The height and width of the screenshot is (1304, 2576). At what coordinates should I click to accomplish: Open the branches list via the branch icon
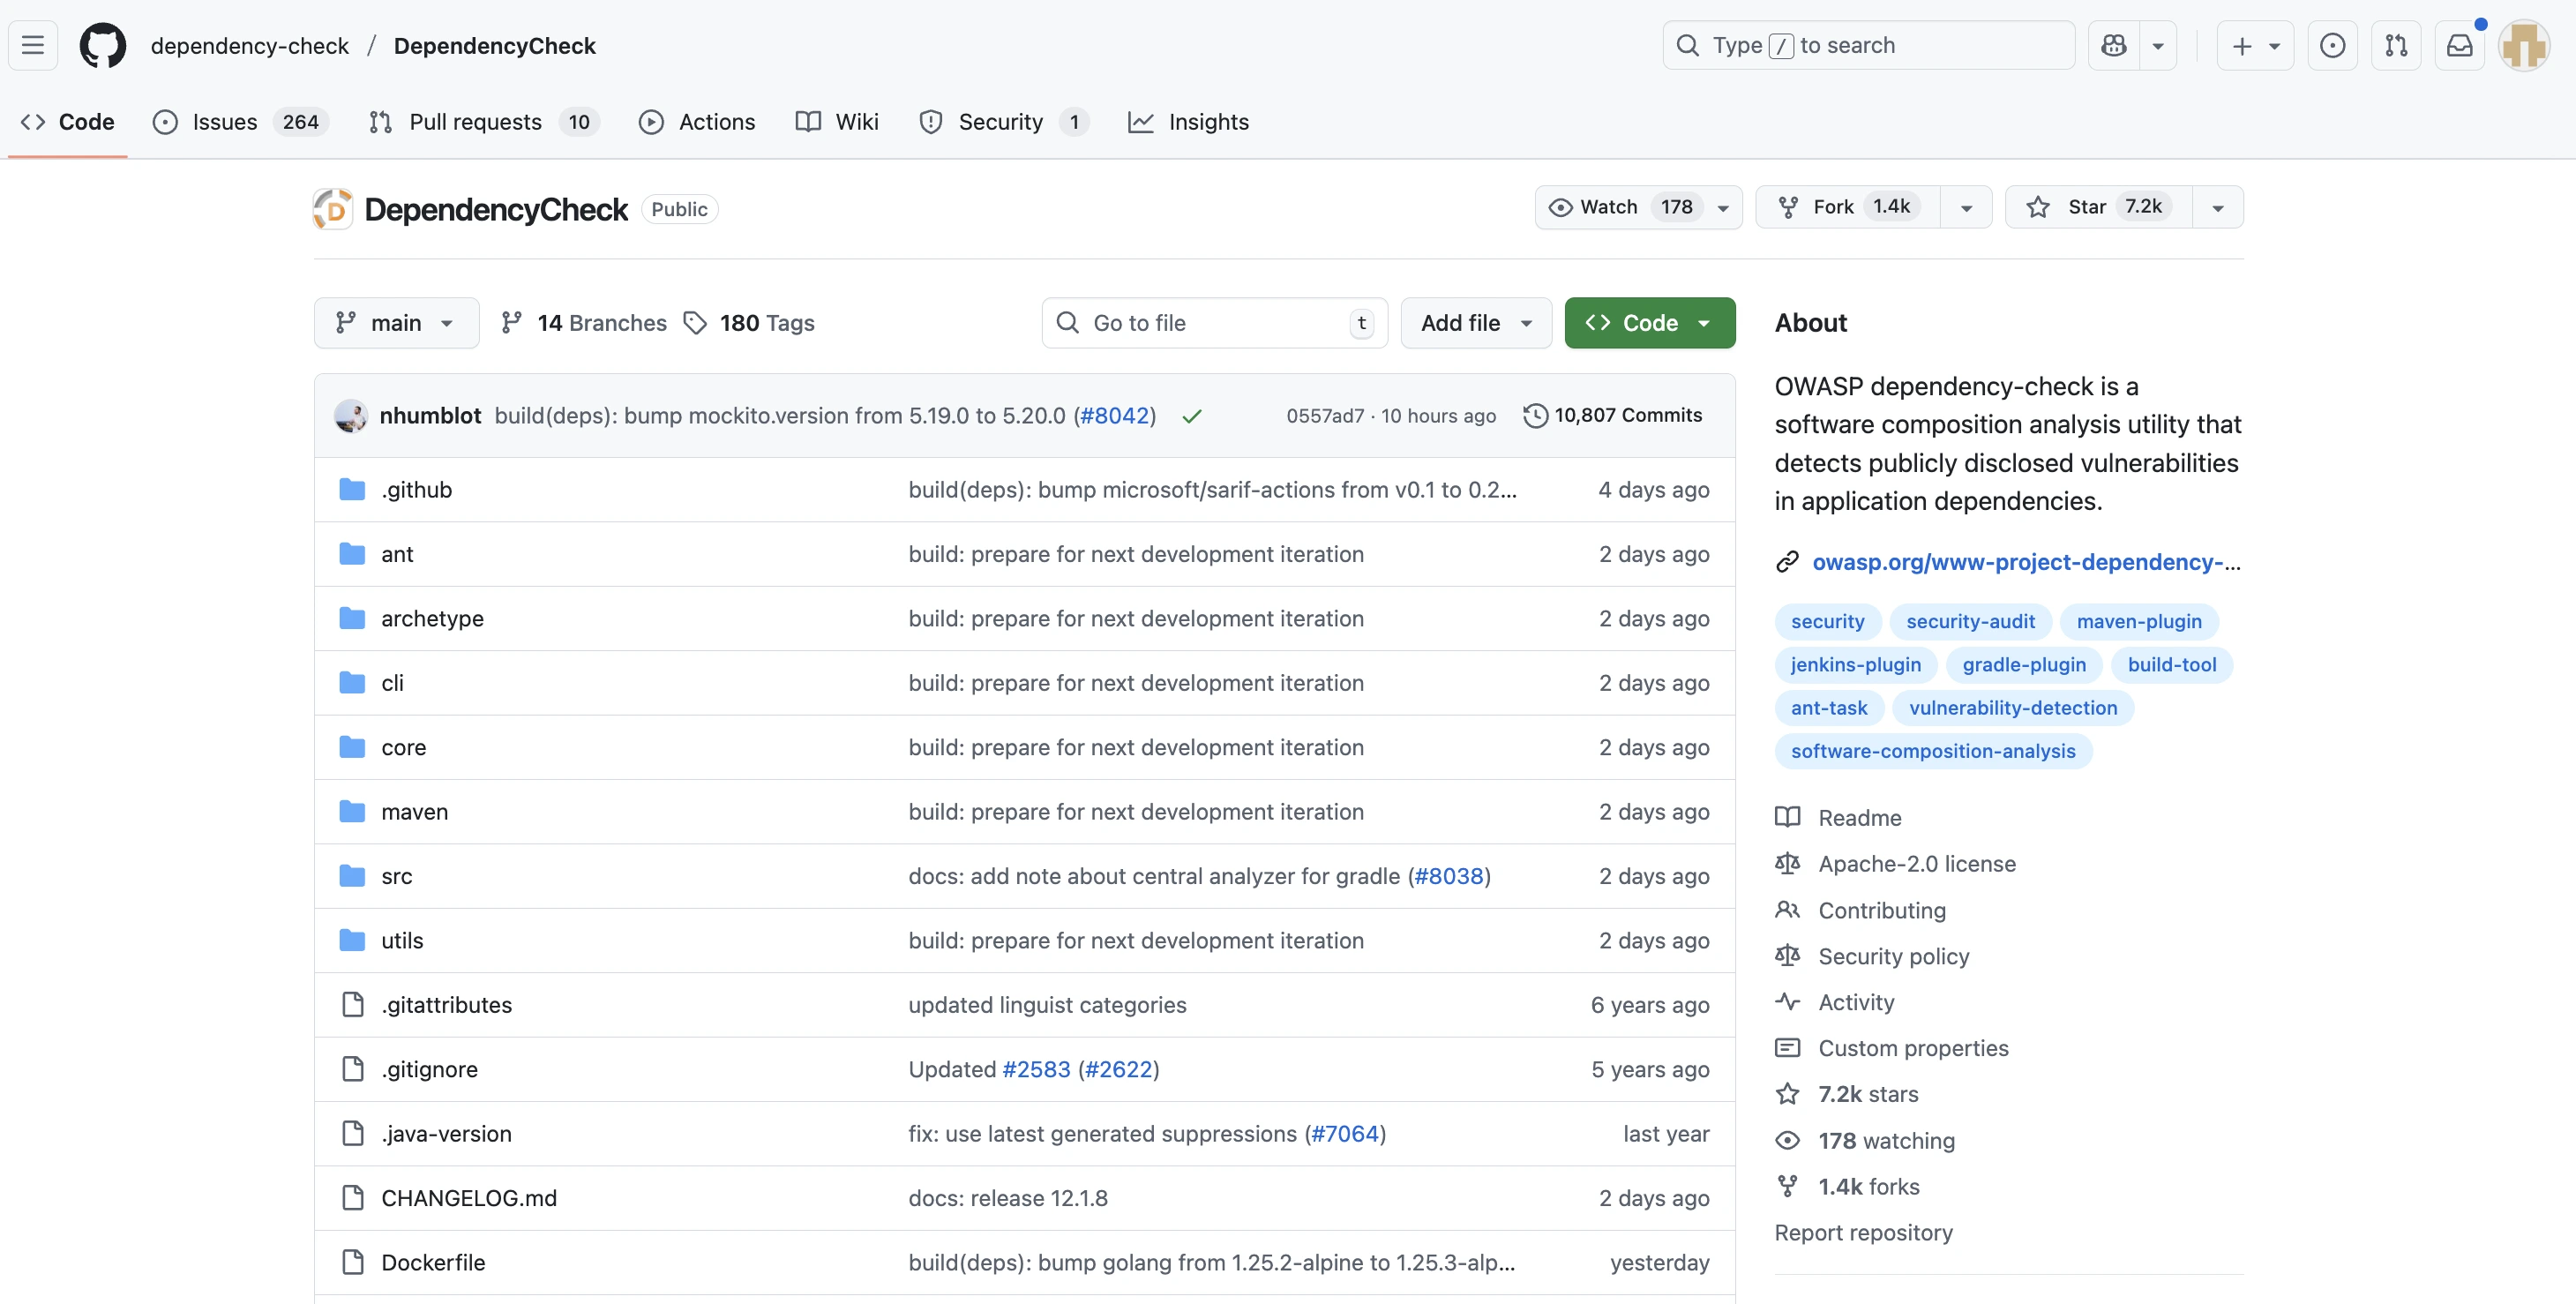[x=513, y=322]
